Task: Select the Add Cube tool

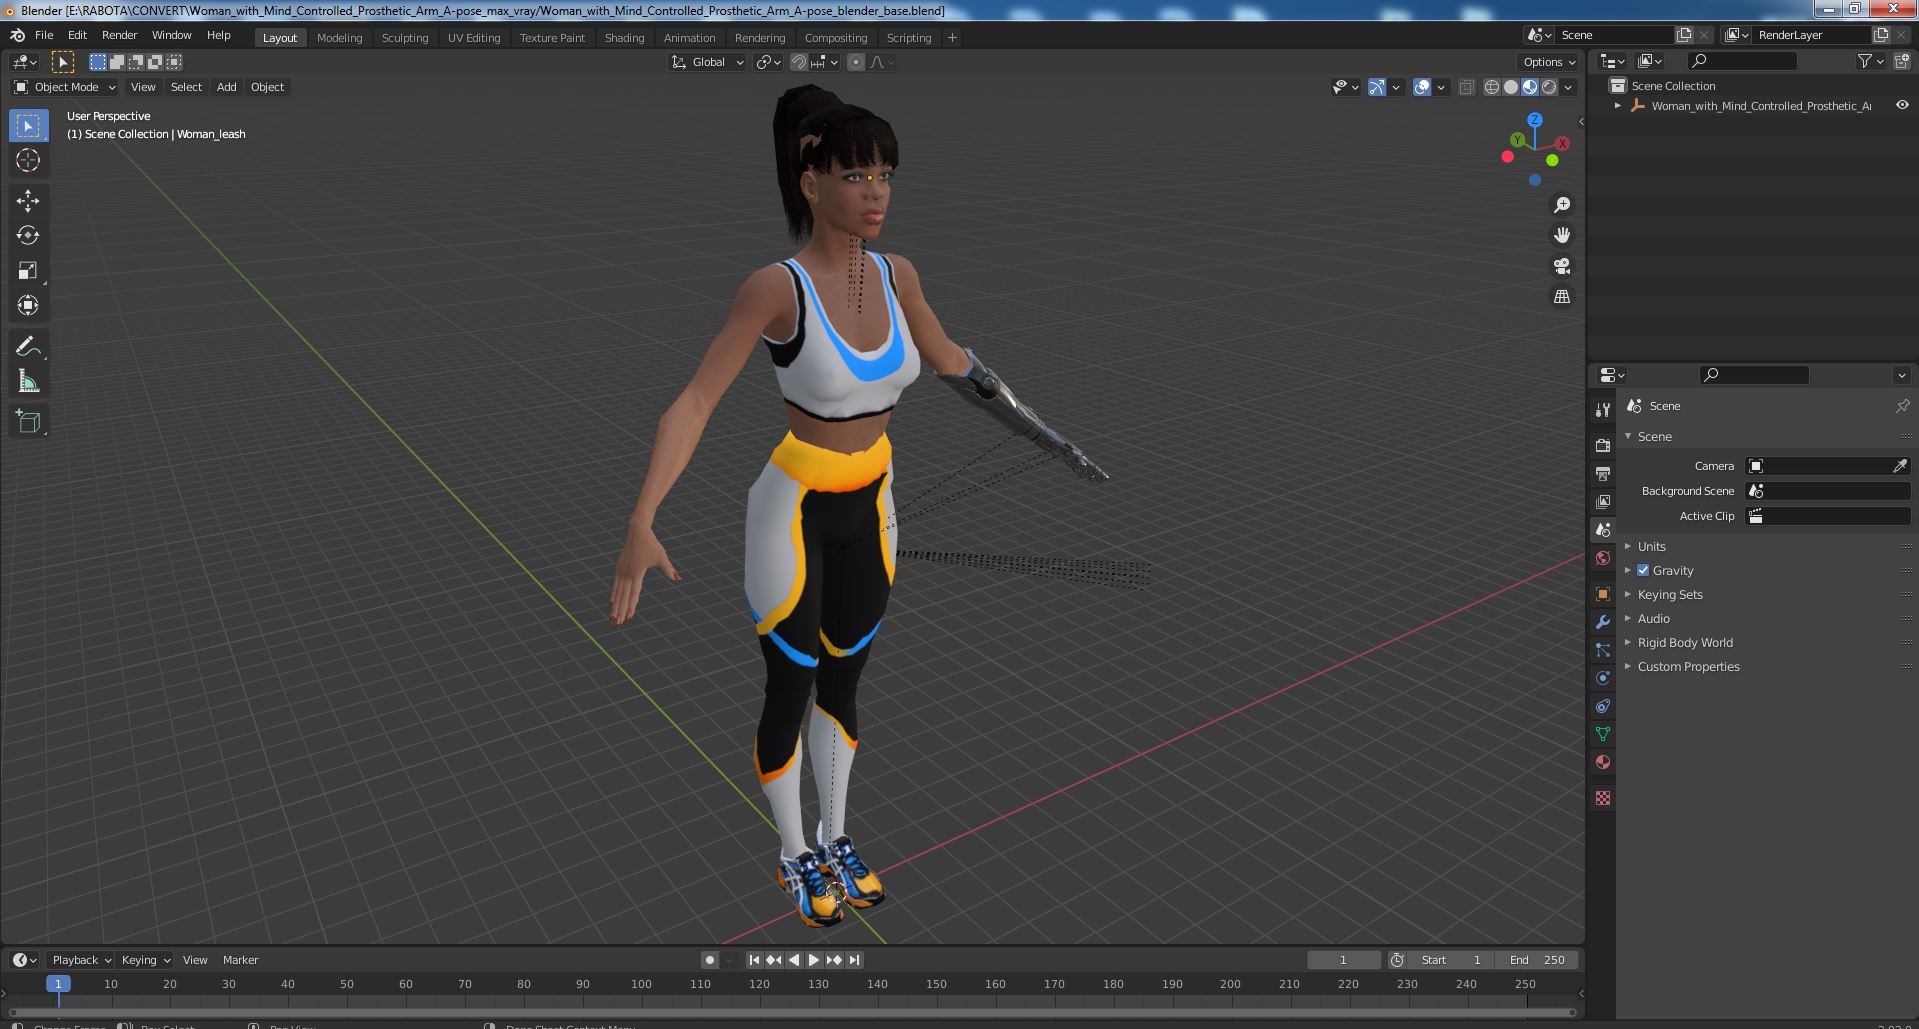Action: tap(28, 422)
